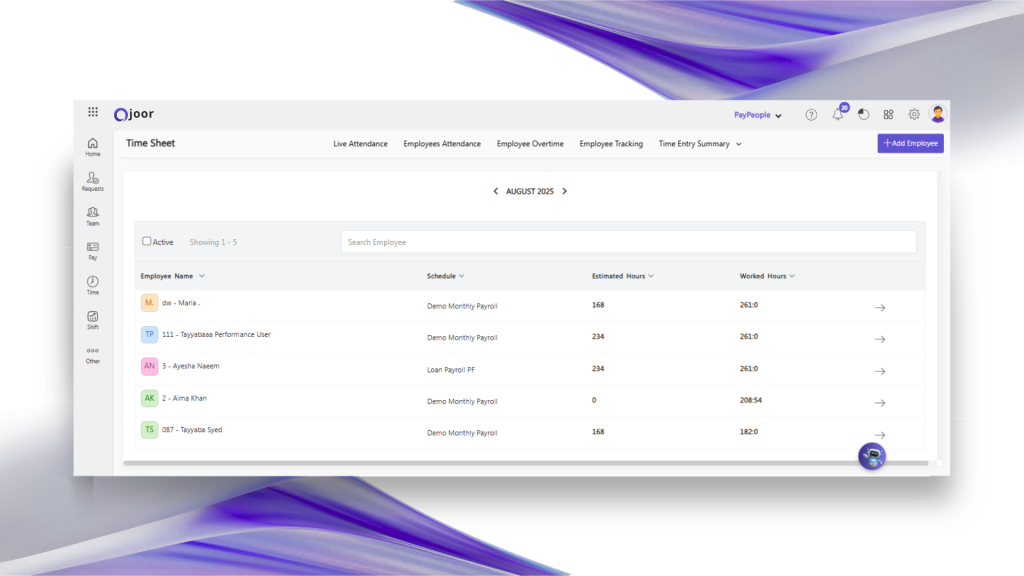
Task: Select the Shift sidebar icon
Action: coord(93,318)
